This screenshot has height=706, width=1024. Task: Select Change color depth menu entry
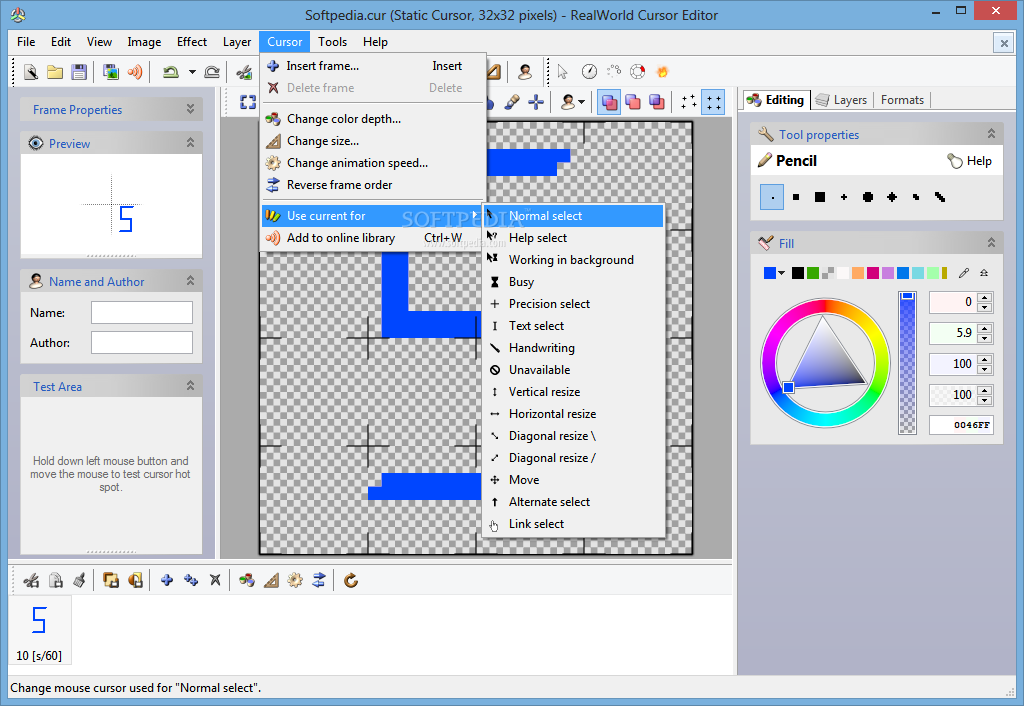(374, 119)
